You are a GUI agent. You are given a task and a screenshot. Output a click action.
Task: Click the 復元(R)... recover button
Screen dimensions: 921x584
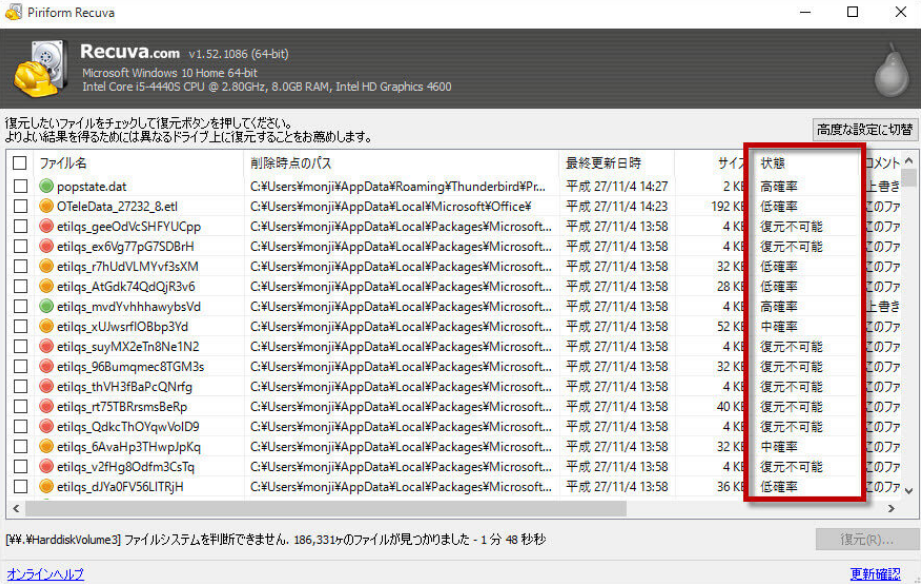pos(866,539)
